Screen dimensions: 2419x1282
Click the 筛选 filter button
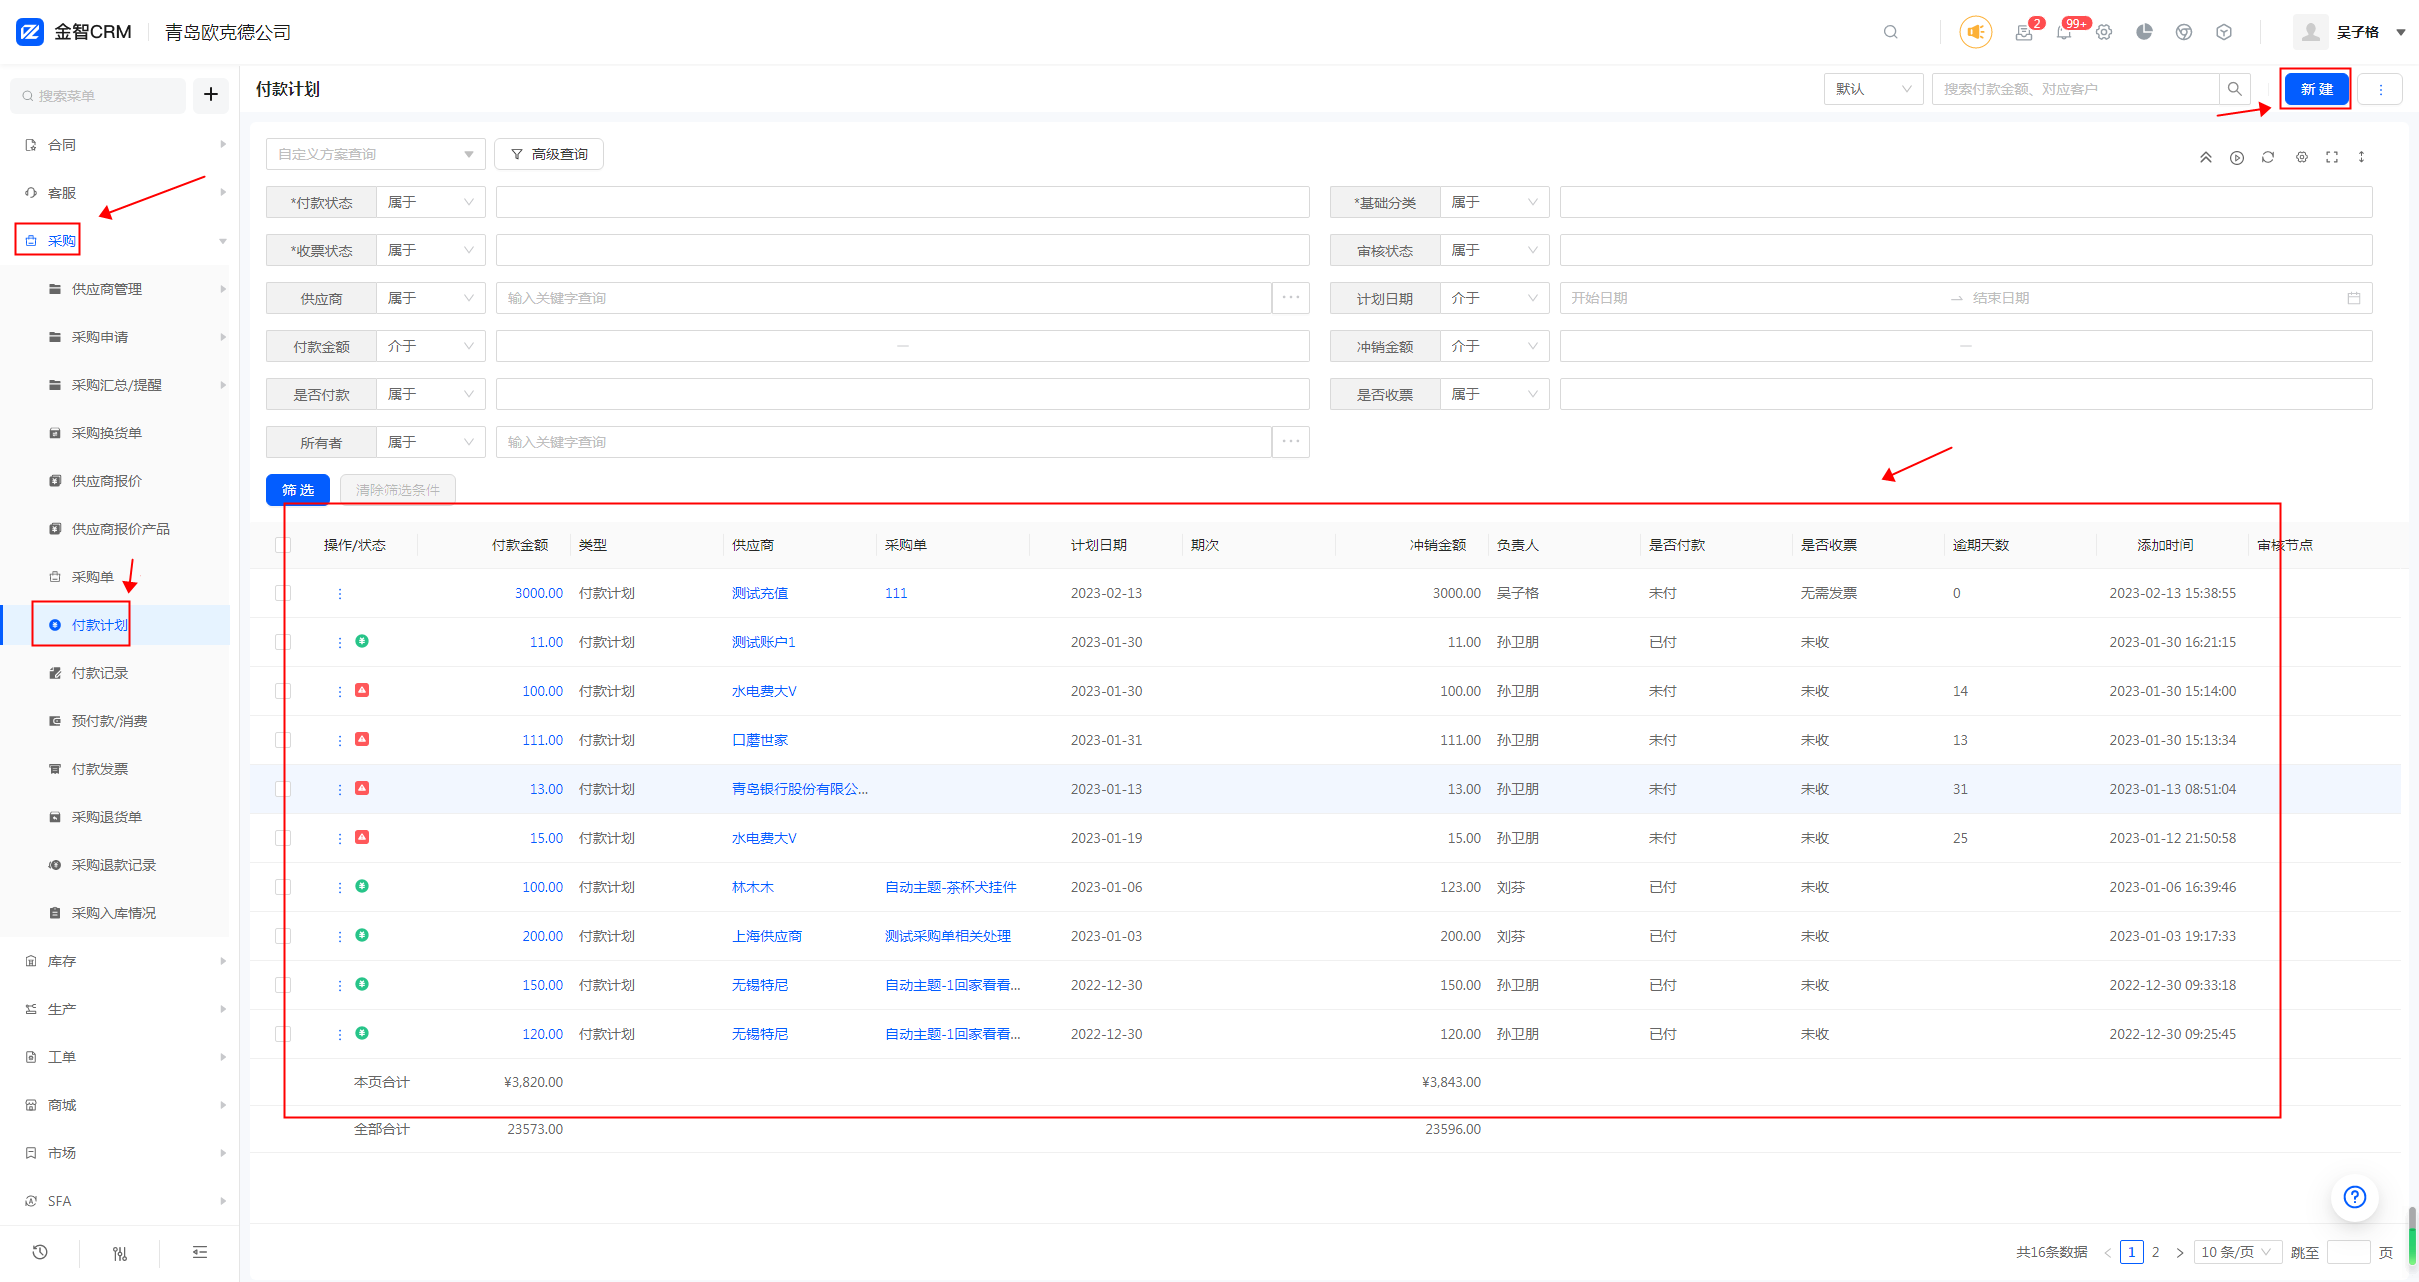click(298, 490)
